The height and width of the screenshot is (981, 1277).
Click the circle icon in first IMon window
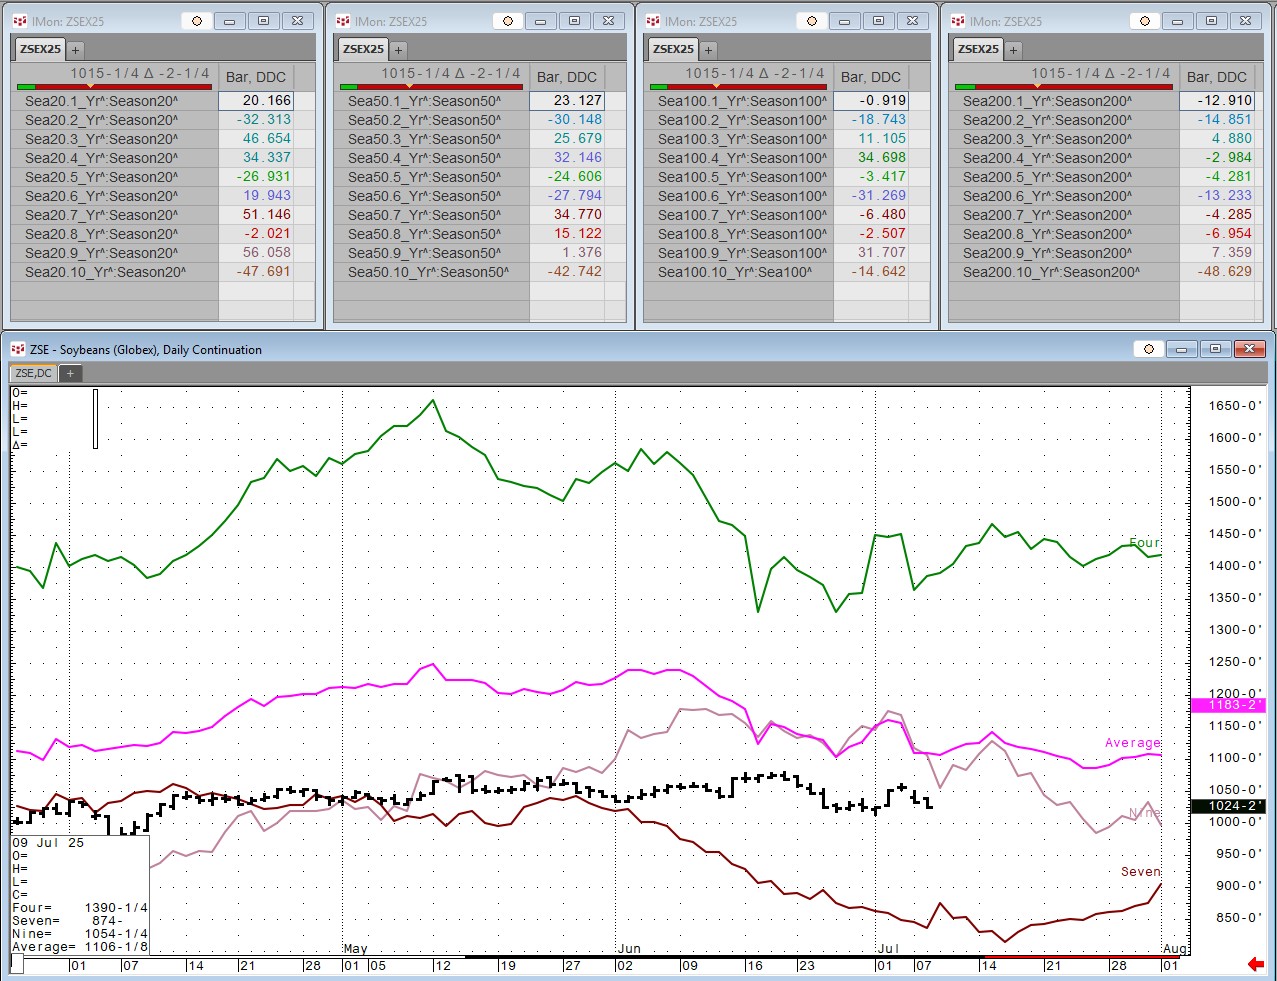click(x=197, y=21)
